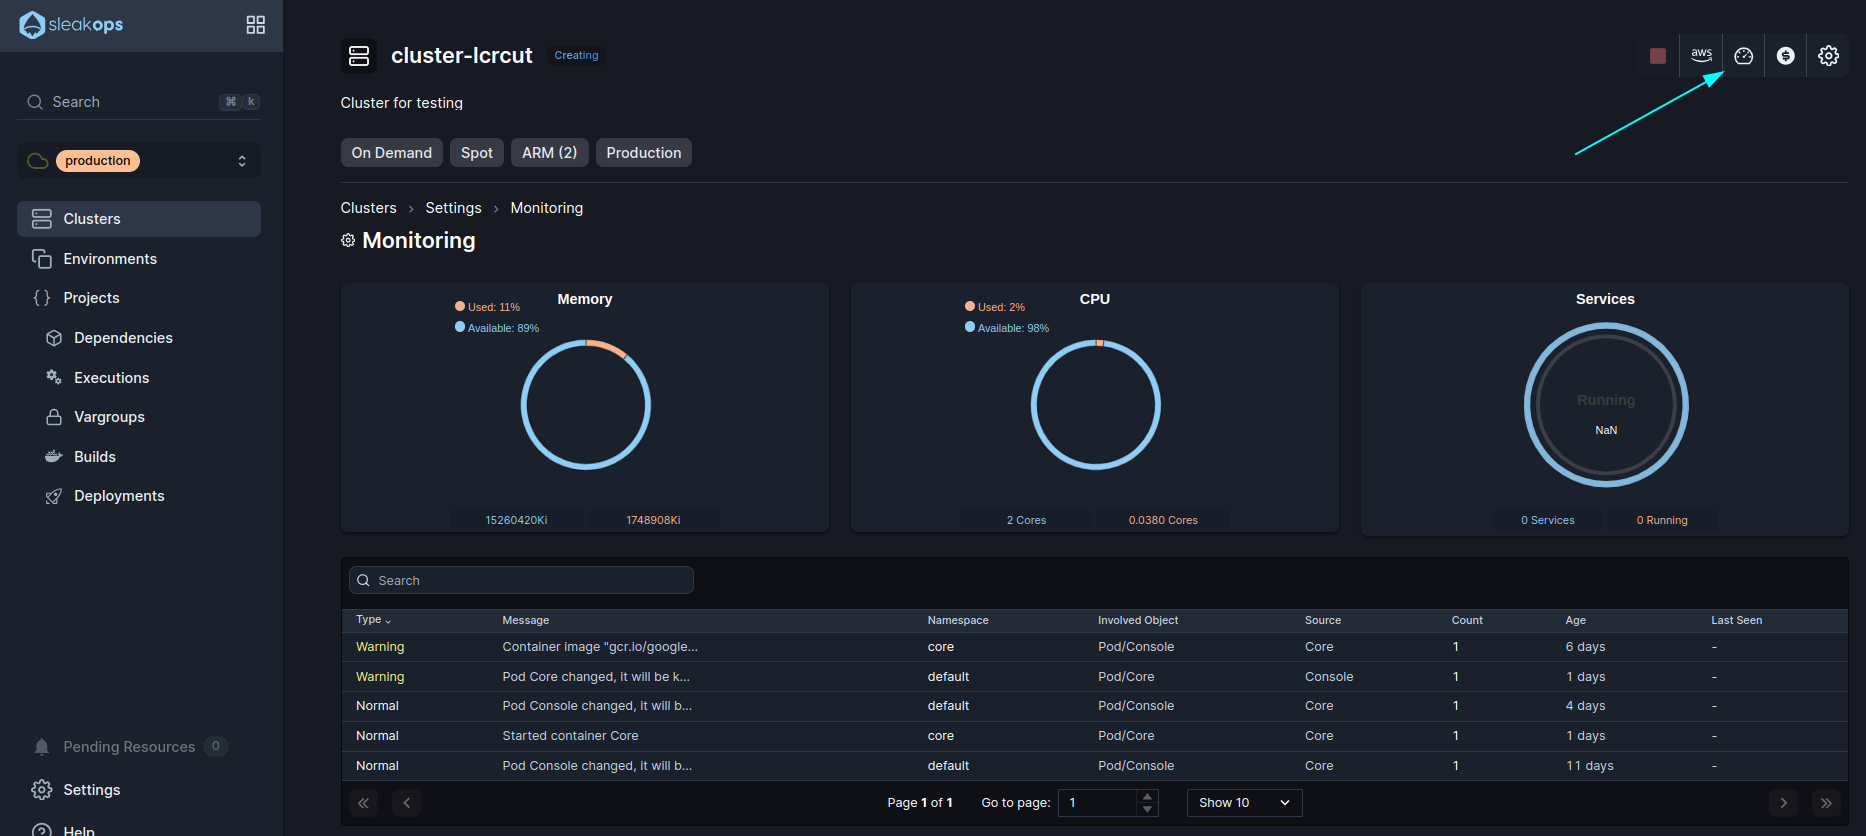This screenshot has width=1866, height=836.
Task: Click the Deployments rocket icon
Action: (x=54, y=496)
